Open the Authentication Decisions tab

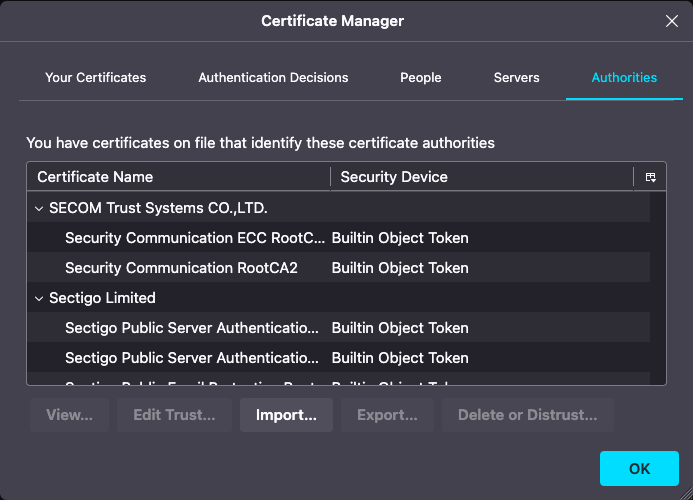pyautogui.click(x=273, y=77)
